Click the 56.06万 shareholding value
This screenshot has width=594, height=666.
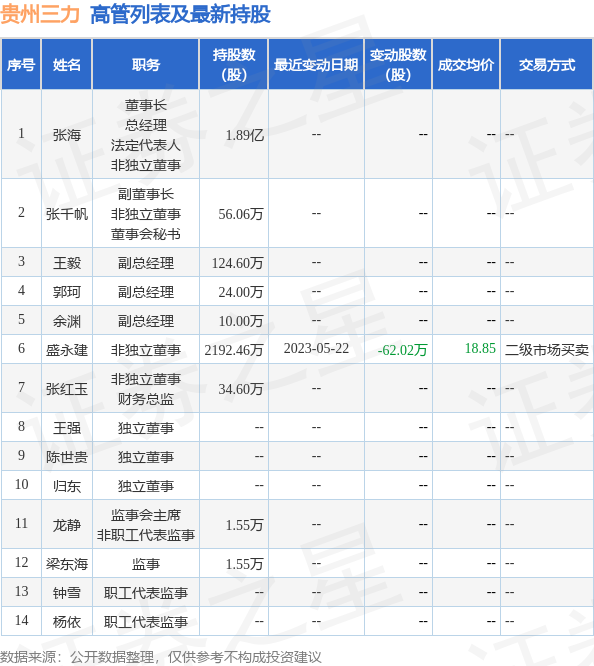[241, 214]
